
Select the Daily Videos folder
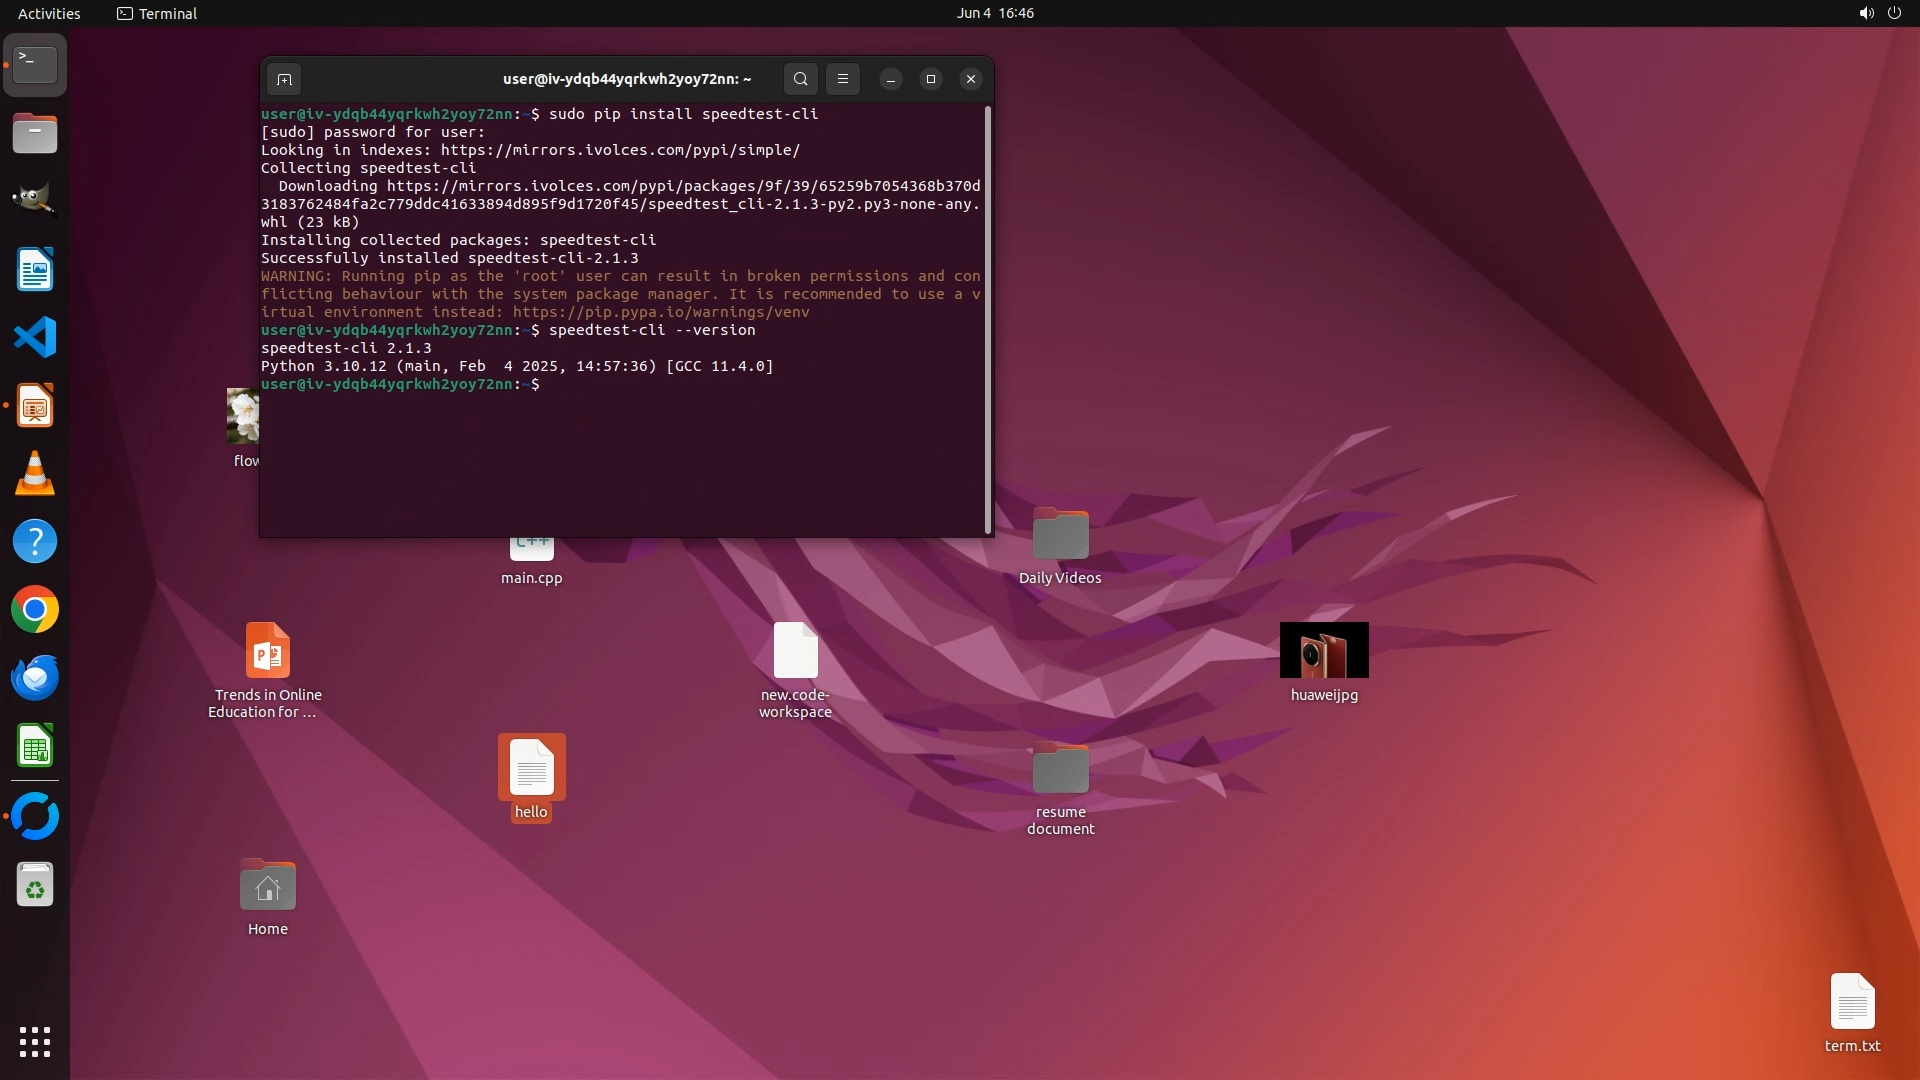click(1060, 535)
